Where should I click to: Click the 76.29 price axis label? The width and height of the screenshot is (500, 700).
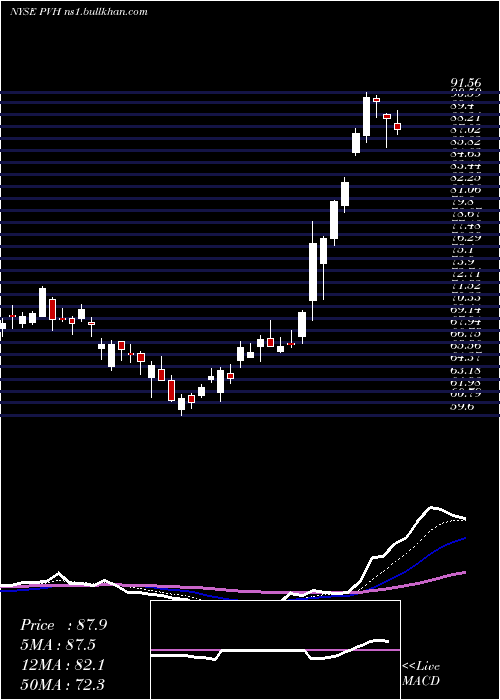coord(466,238)
